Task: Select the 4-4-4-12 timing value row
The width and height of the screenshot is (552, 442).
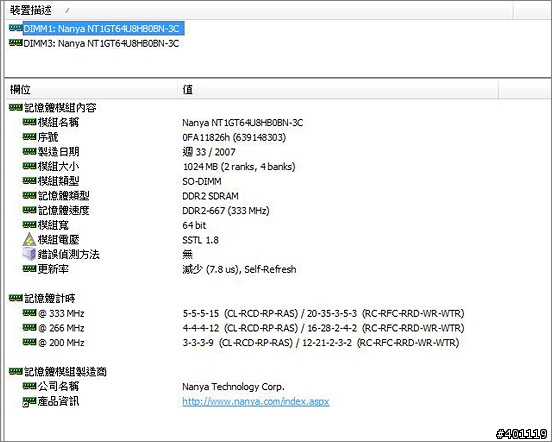Action: click(x=323, y=328)
